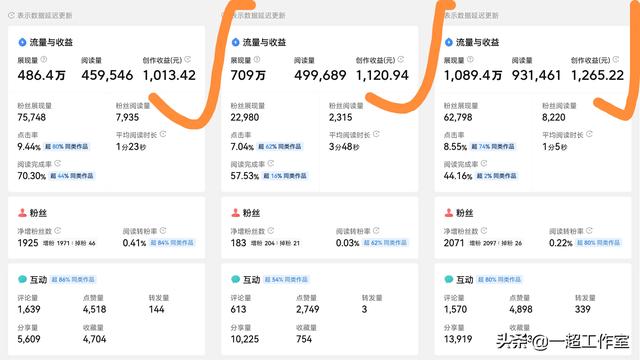Click the 超54%同类作品 badge beside 互动

pyautogui.click(x=286, y=280)
